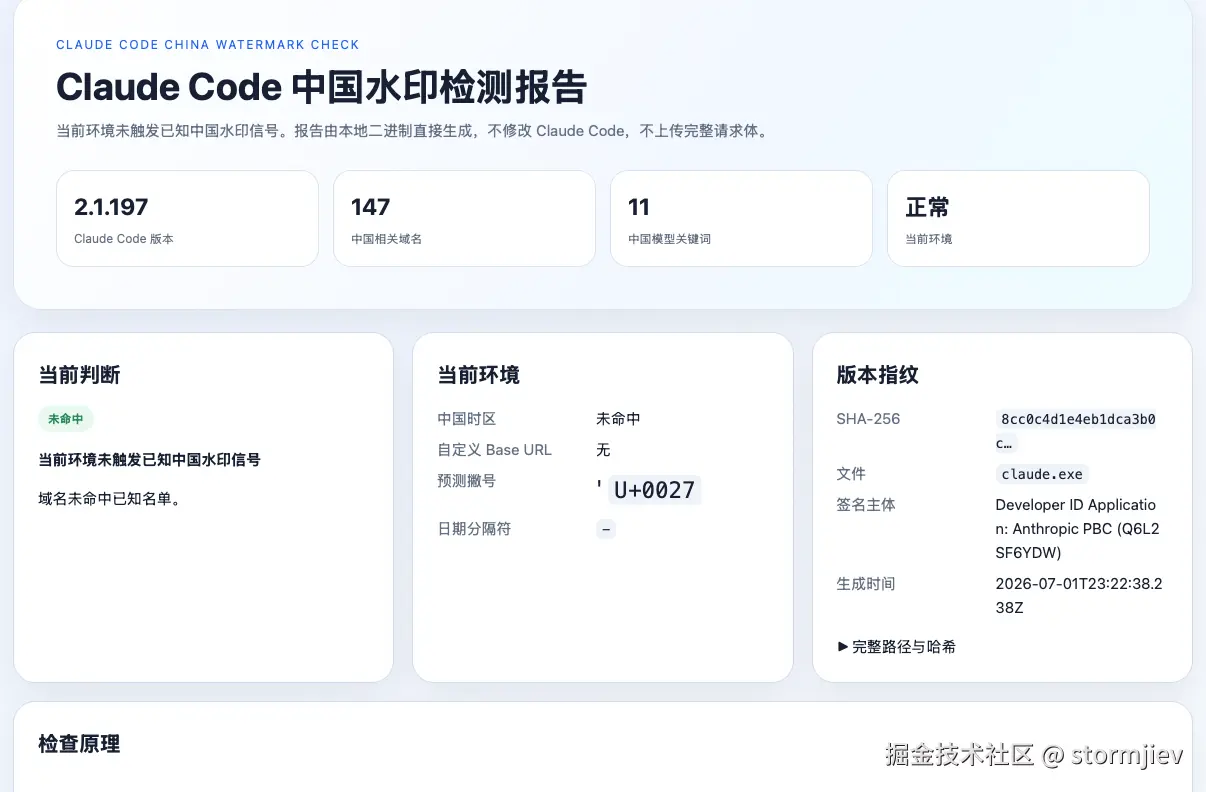
Task: Click the SHA-256 label
Action: click(868, 419)
